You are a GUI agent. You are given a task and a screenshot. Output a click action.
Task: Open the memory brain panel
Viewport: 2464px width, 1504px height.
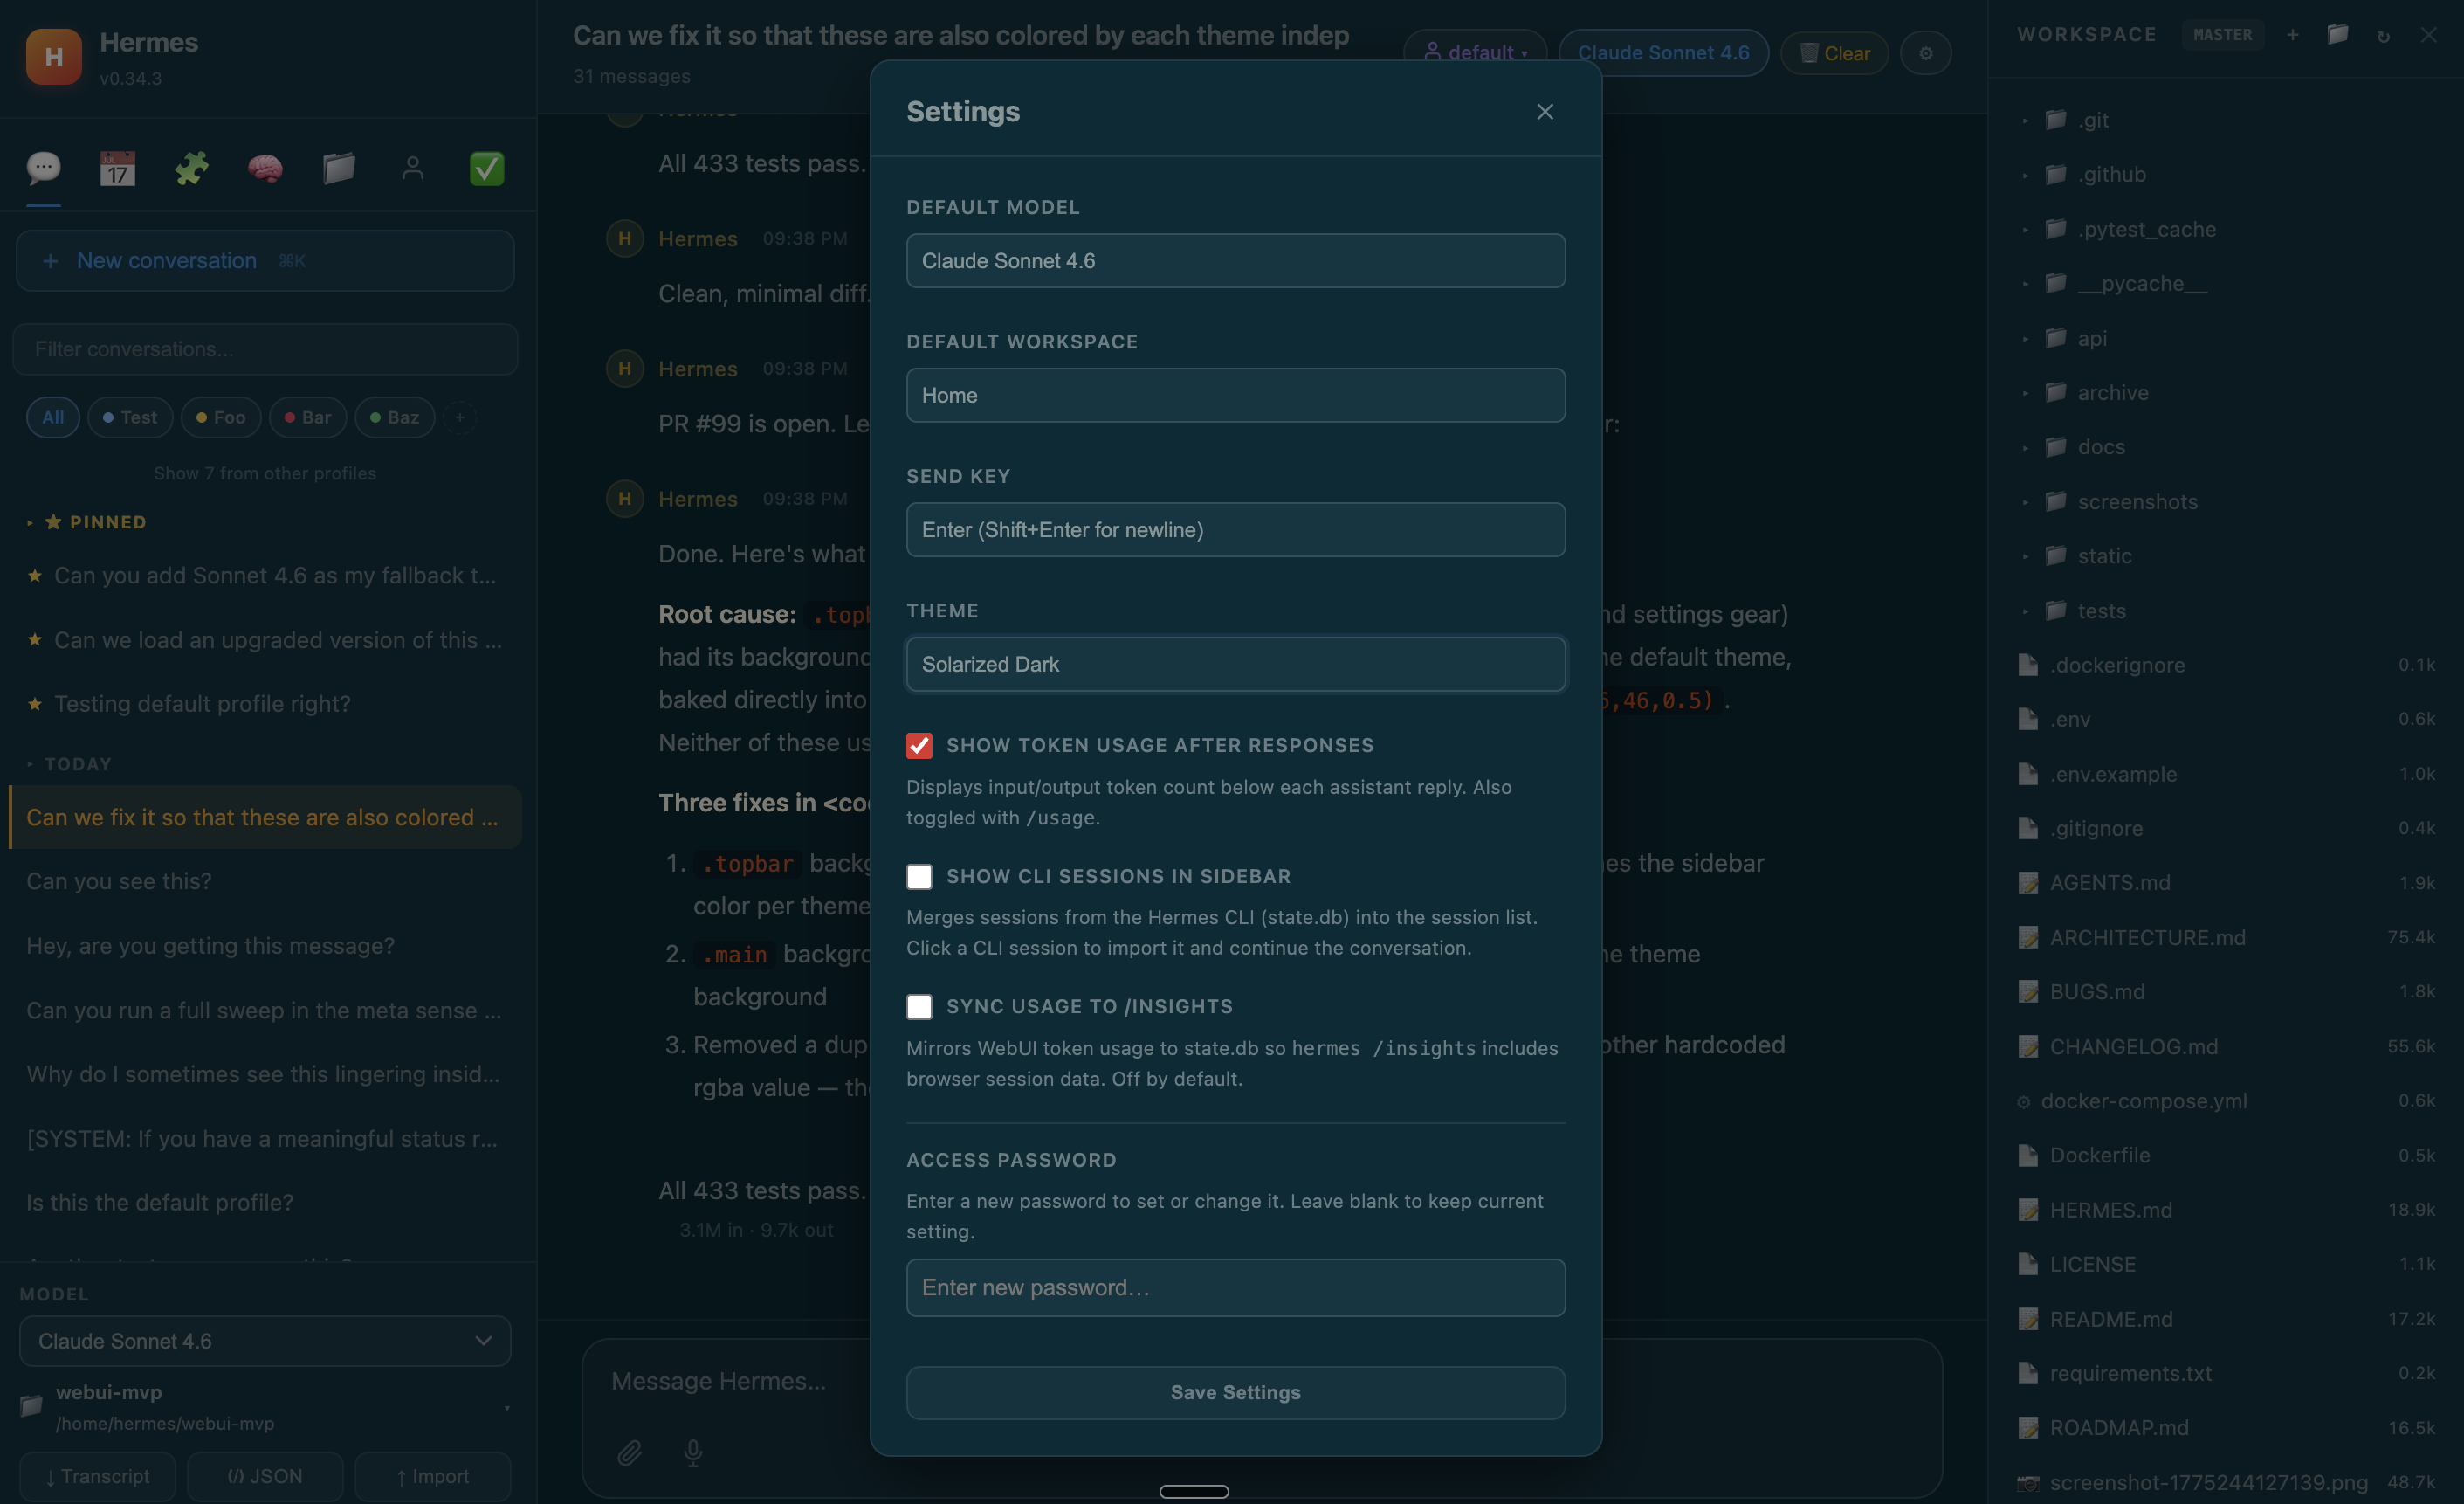tap(265, 168)
